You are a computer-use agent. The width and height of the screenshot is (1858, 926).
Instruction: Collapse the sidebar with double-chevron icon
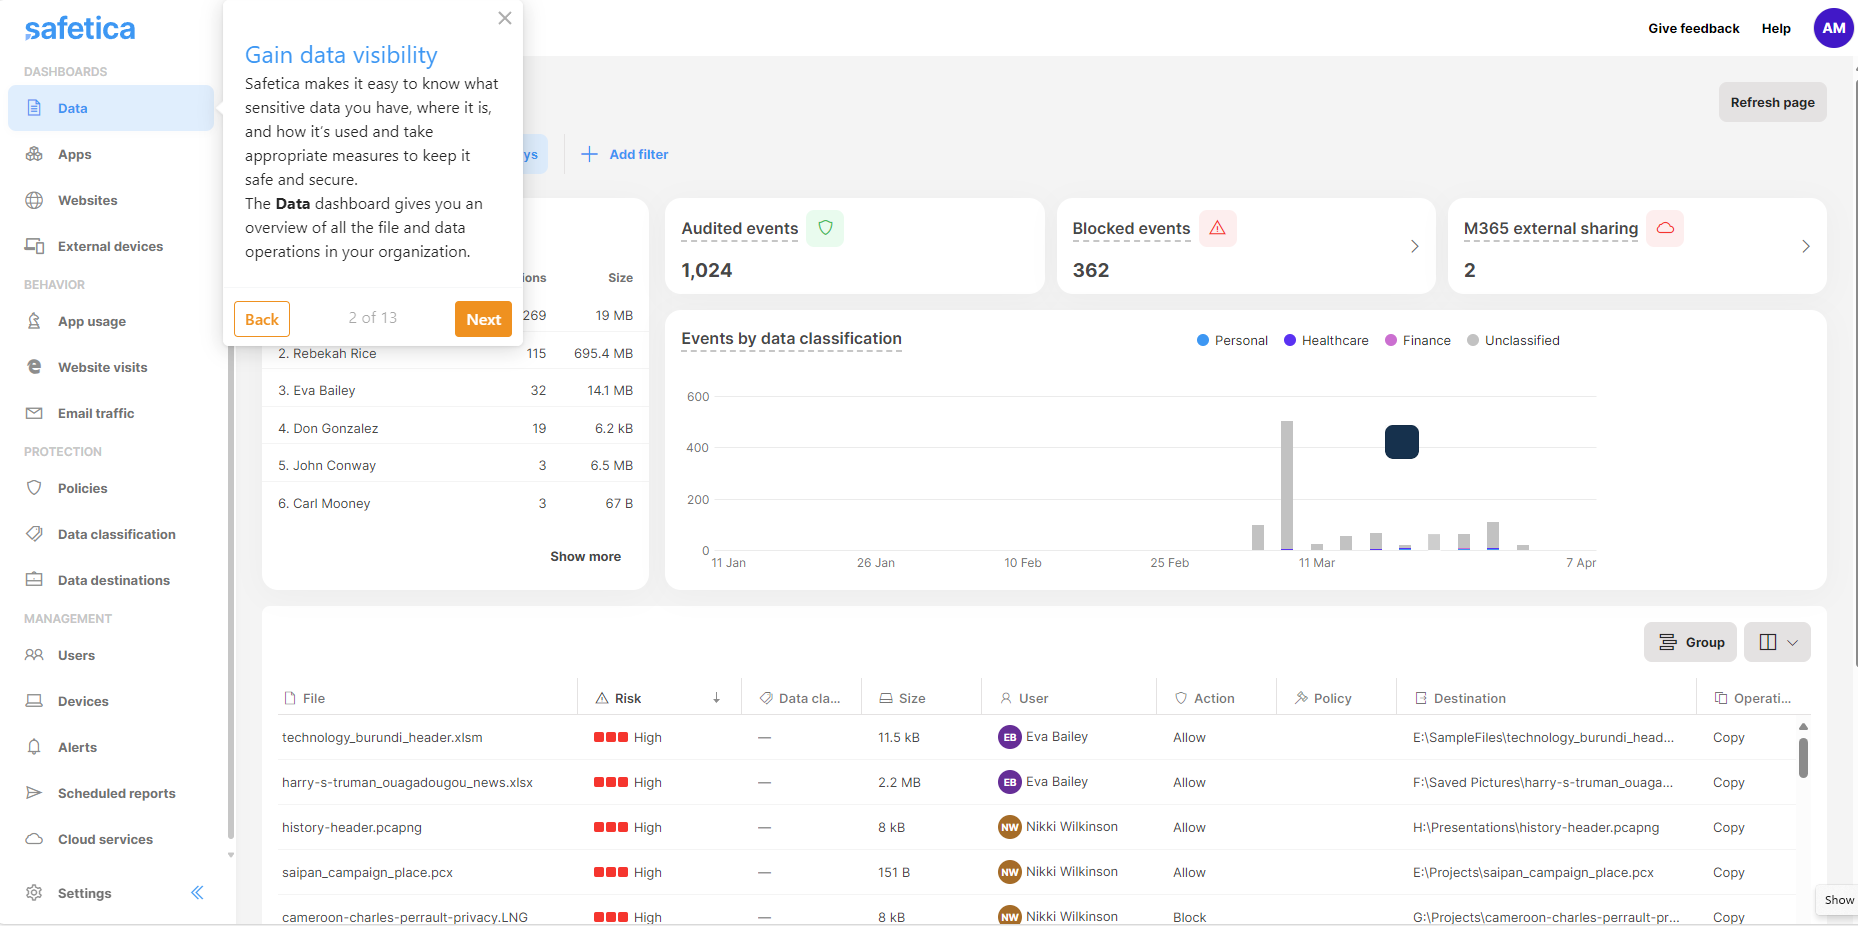click(197, 893)
